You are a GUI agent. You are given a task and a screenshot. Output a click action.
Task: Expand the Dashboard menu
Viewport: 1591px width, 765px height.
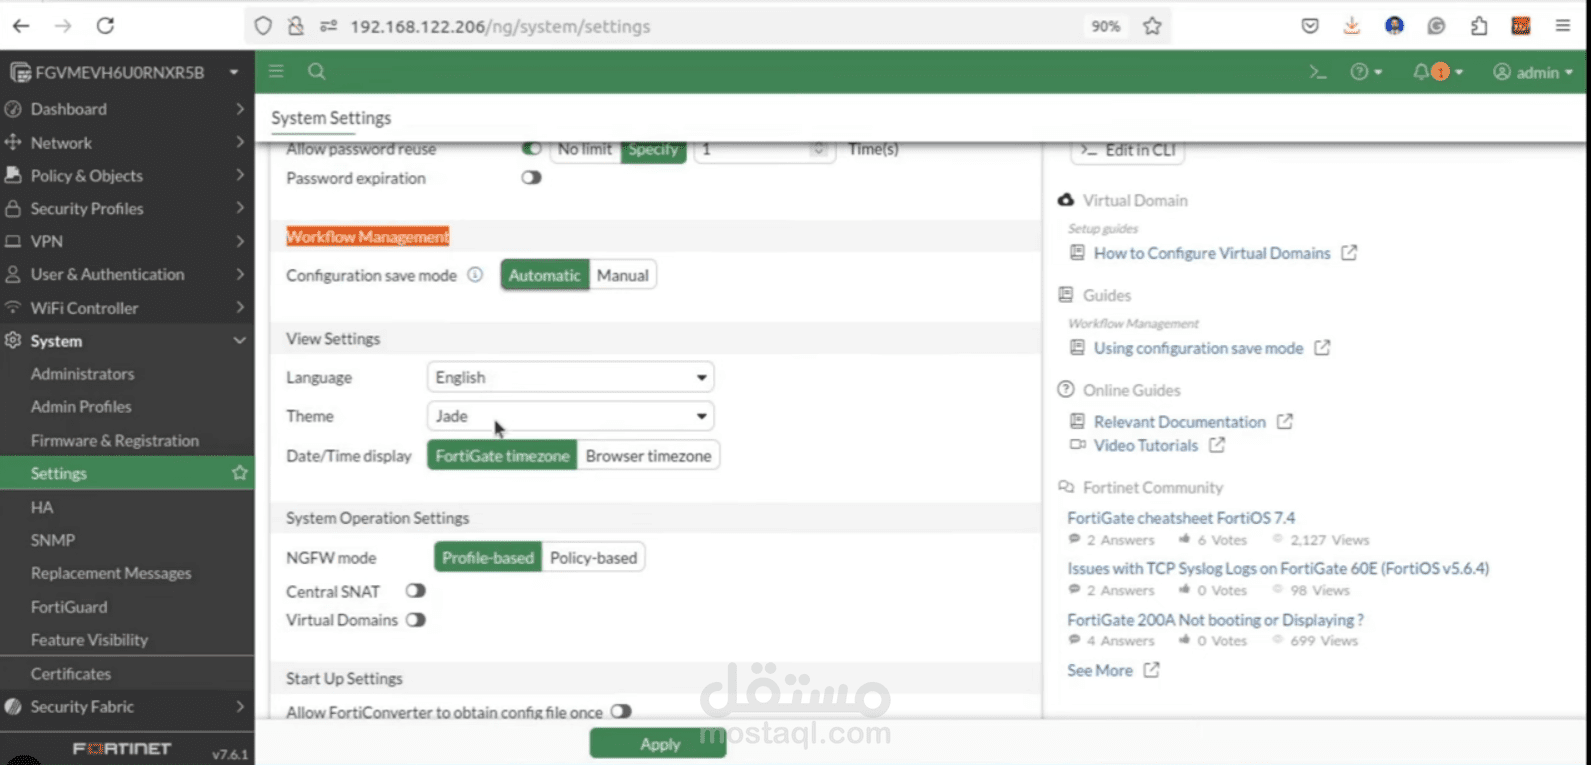click(127, 109)
